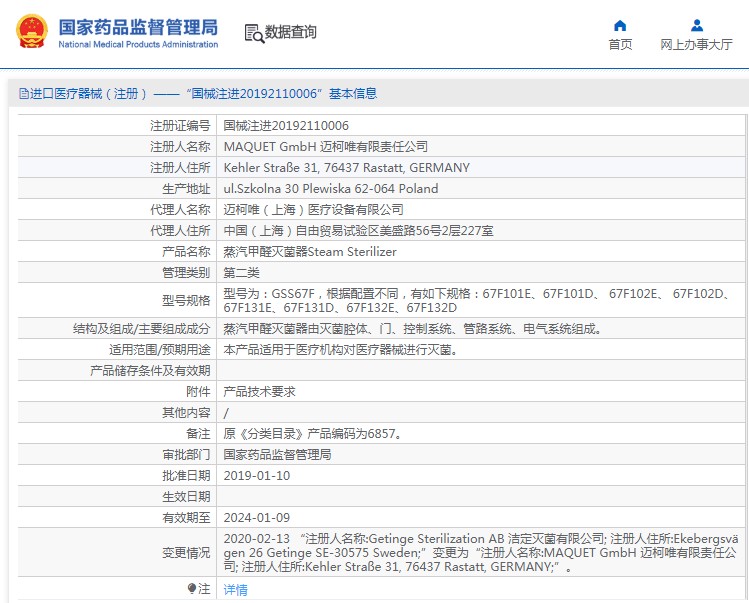Viewport: 749px width, 603px height.
Task: Select management category 第二类 value
Action: [x=241, y=273]
